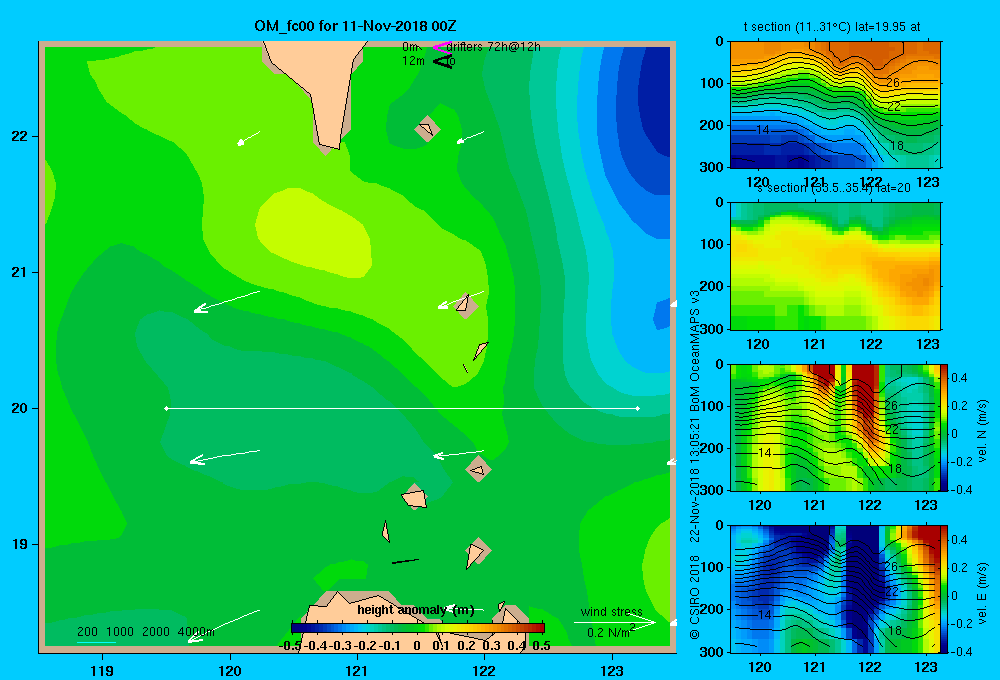Click the CSIRO BoM OceanMAPS v3 copyright text
Screen dimensions: 1000x680
695,464
